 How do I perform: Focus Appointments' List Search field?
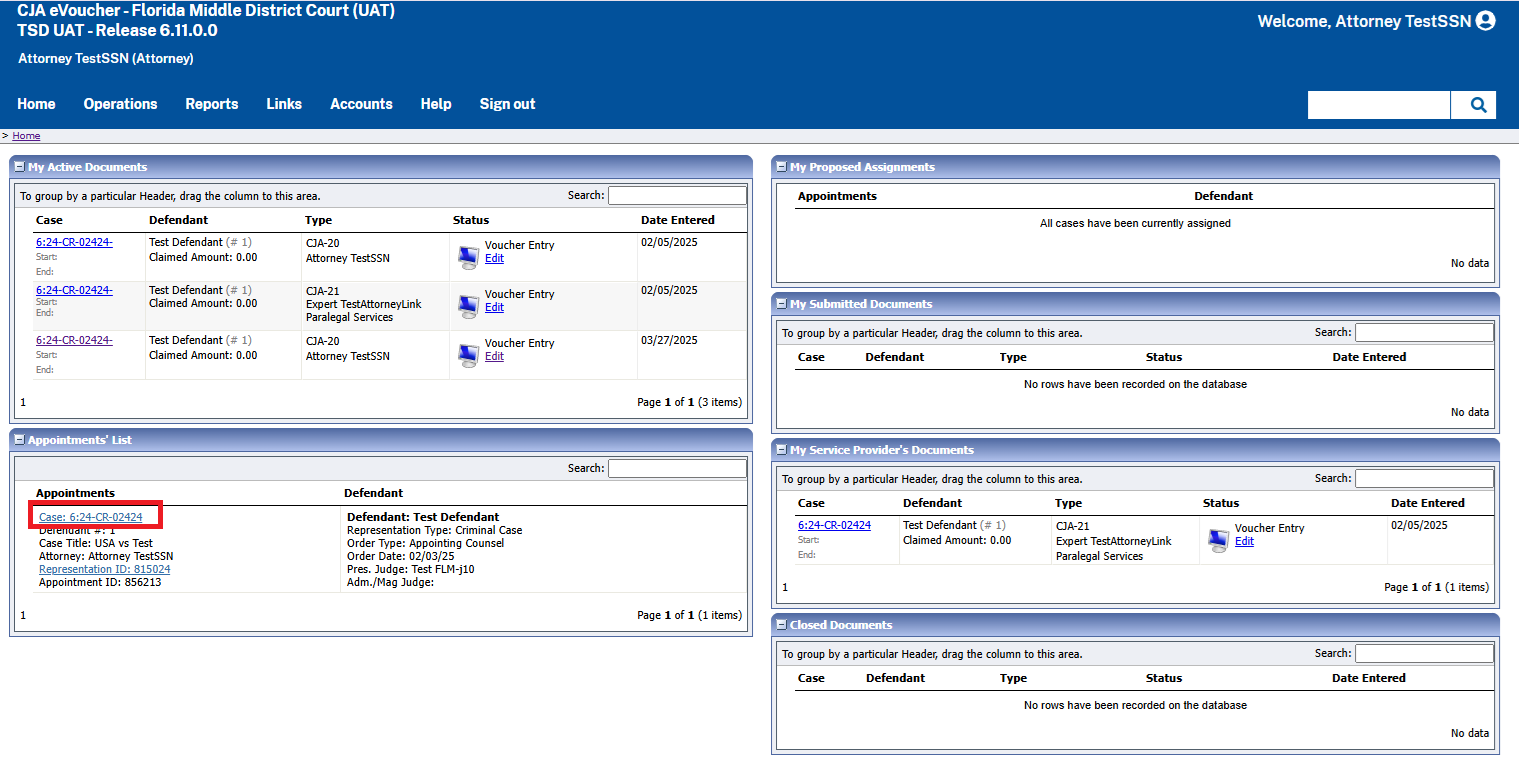point(677,468)
